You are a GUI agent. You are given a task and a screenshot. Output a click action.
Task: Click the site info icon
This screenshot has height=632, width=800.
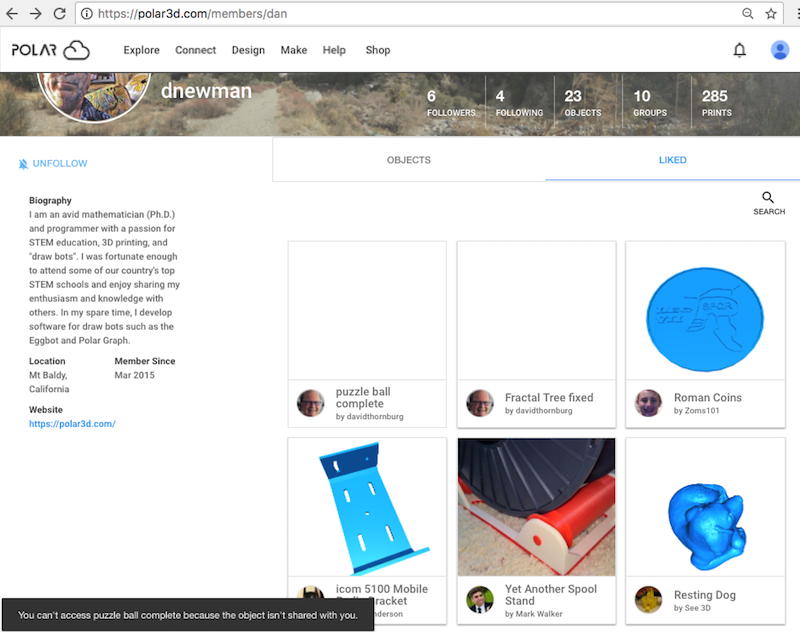(87, 14)
